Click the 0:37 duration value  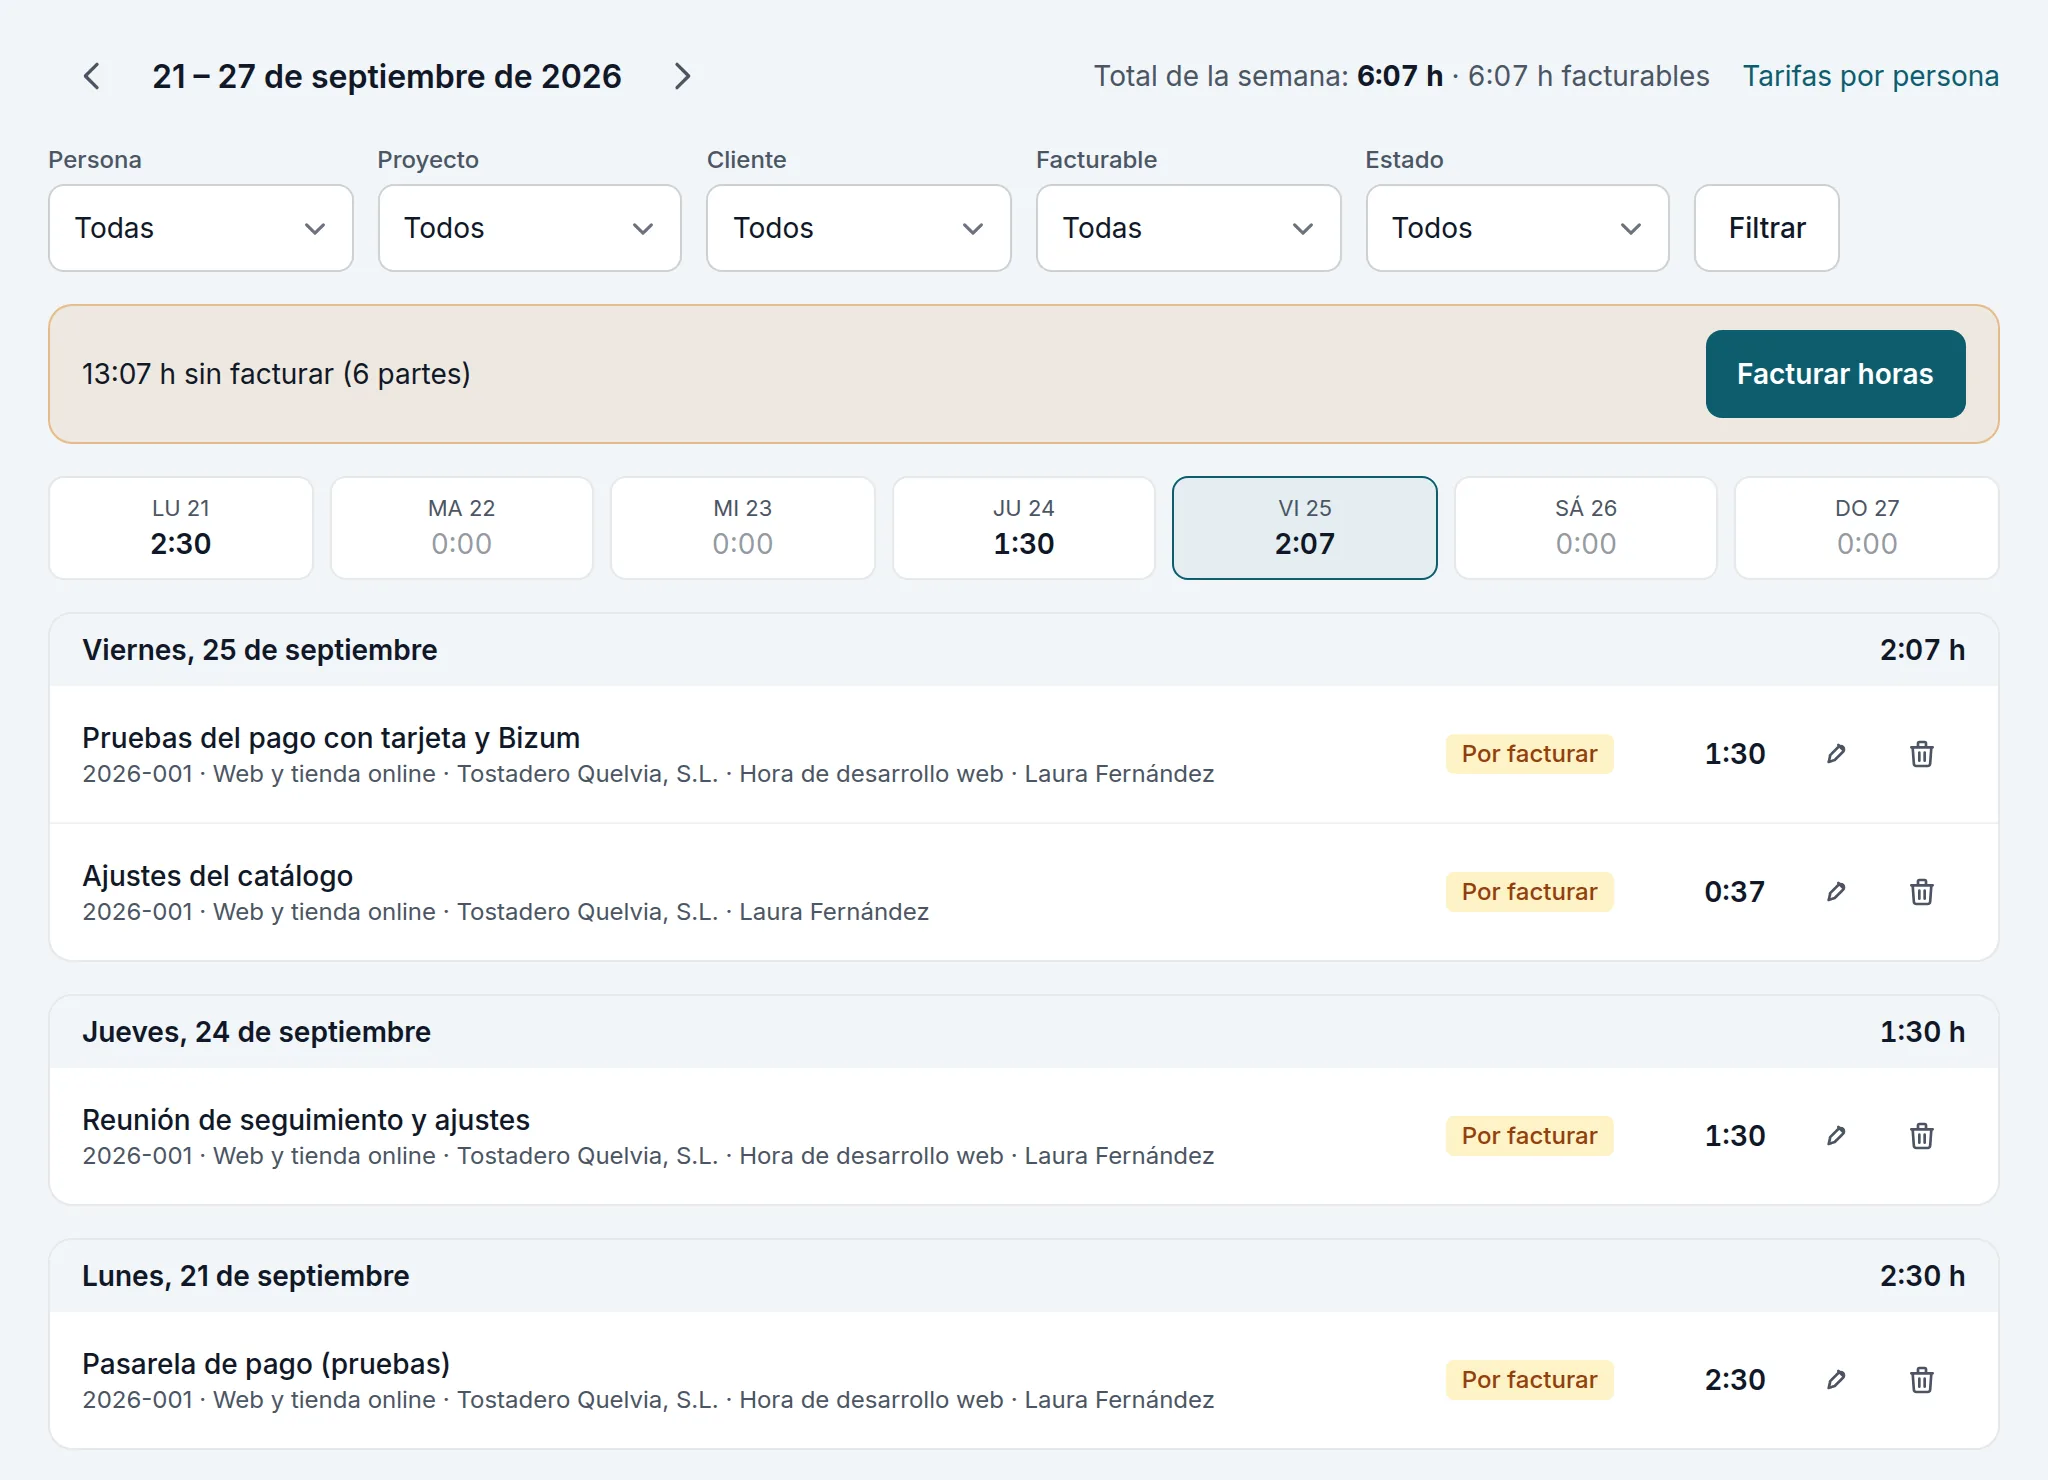(x=1735, y=892)
